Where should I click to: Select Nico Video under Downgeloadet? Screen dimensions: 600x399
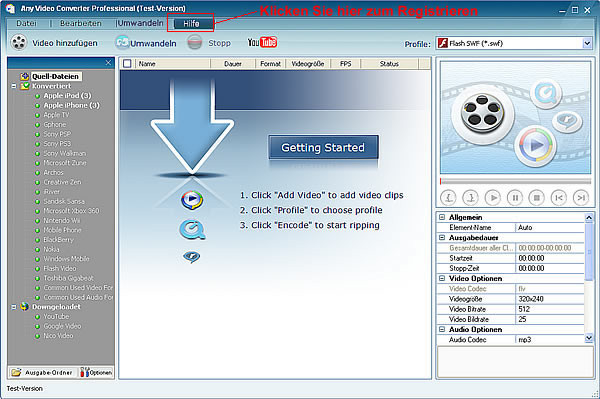[x=58, y=335]
